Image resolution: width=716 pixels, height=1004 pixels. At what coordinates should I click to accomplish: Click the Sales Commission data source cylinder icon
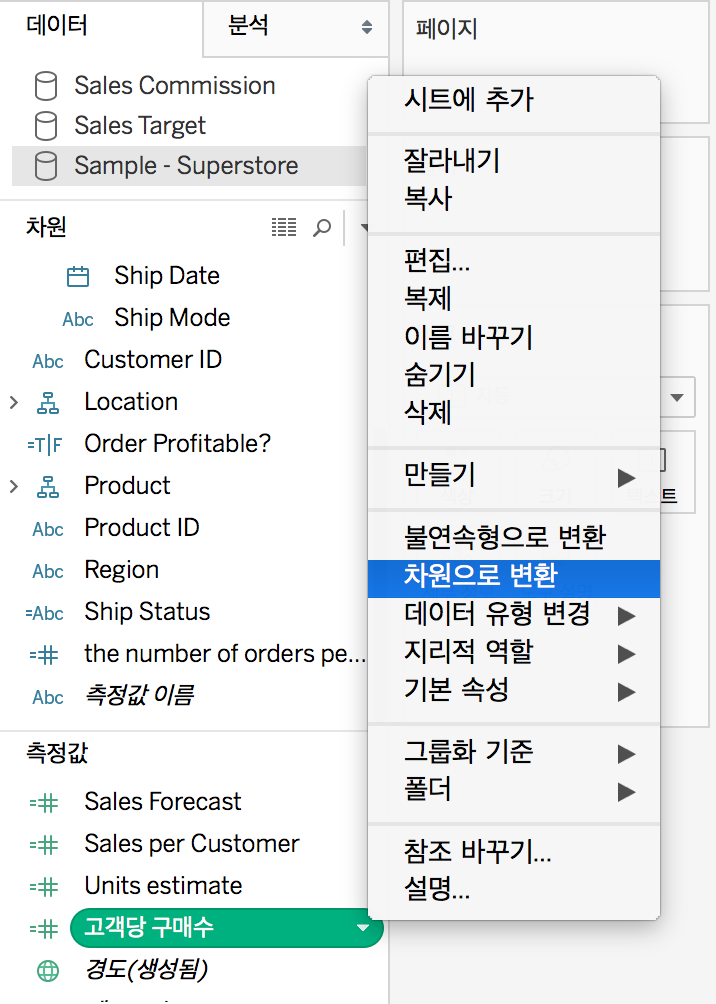[45, 86]
